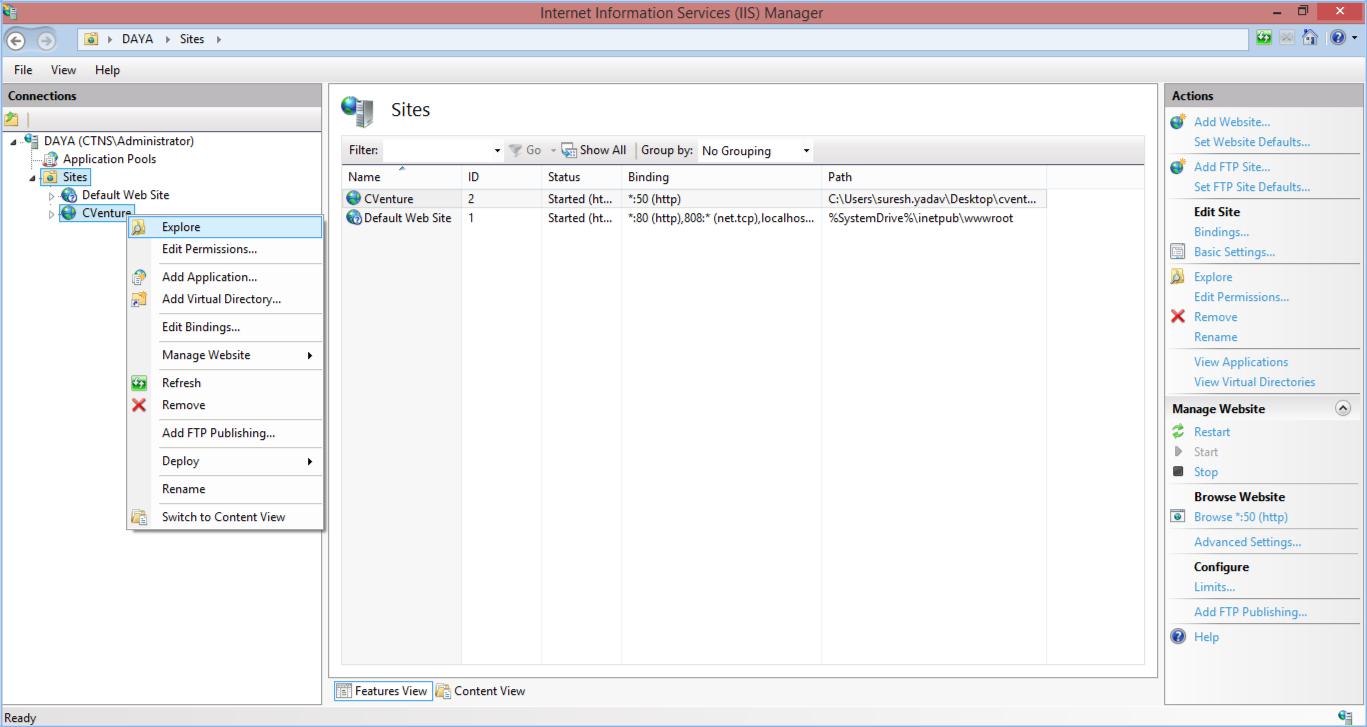
Task: Switch to the Features View tab
Action: pos(382,691)
